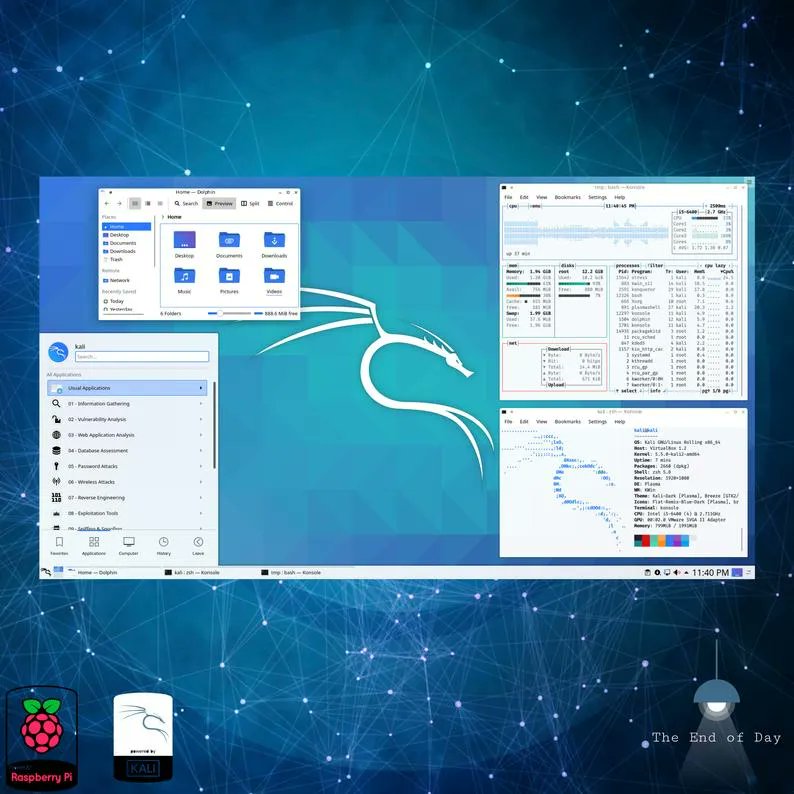Open the Control menu in Dolphin
Image resolution: width=794 pixels, height=794 pixels.
coord(281,204)
